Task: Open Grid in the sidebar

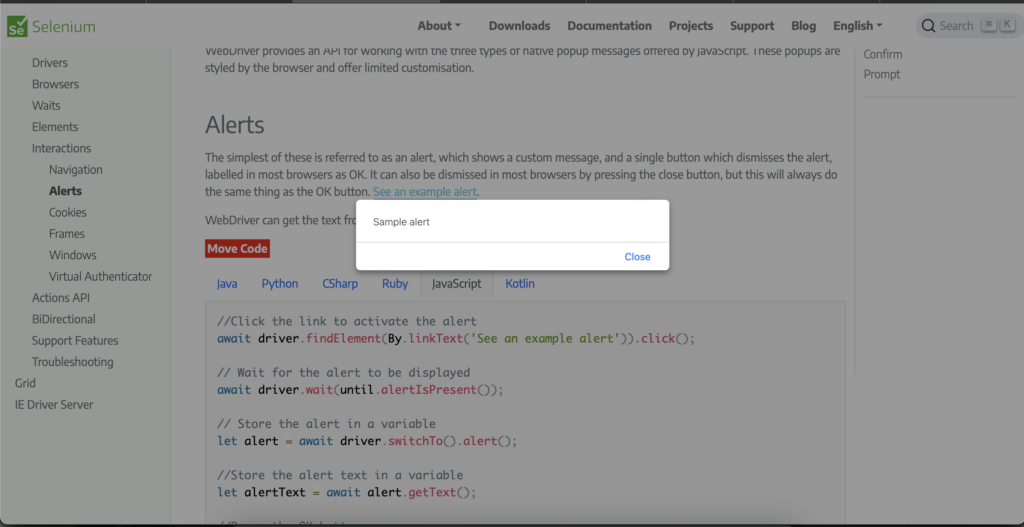Action: pyautogui.click(x=25, y=383)
